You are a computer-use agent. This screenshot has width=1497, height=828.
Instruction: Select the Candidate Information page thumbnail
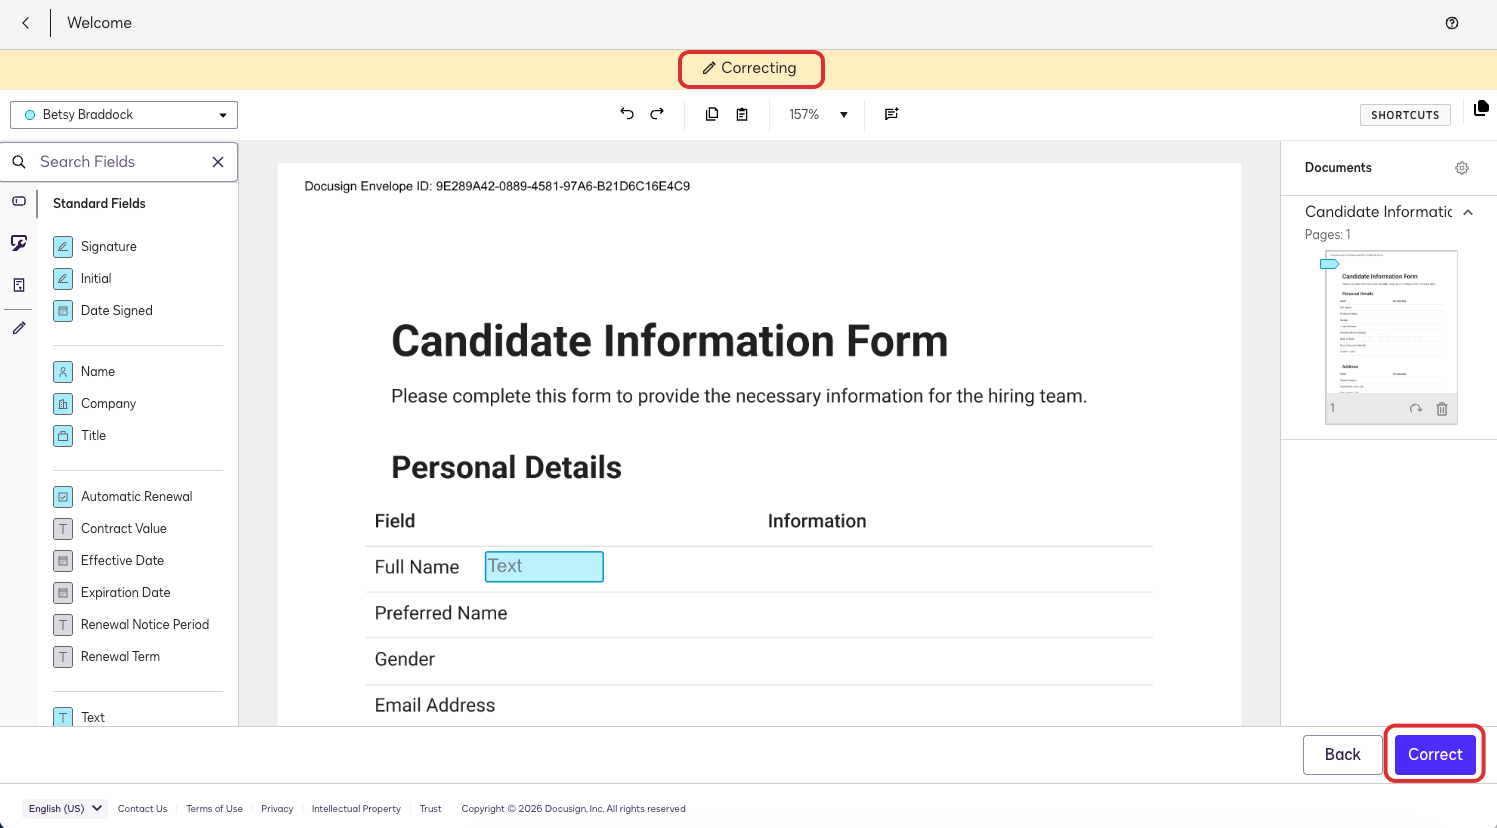[1391, 337]
